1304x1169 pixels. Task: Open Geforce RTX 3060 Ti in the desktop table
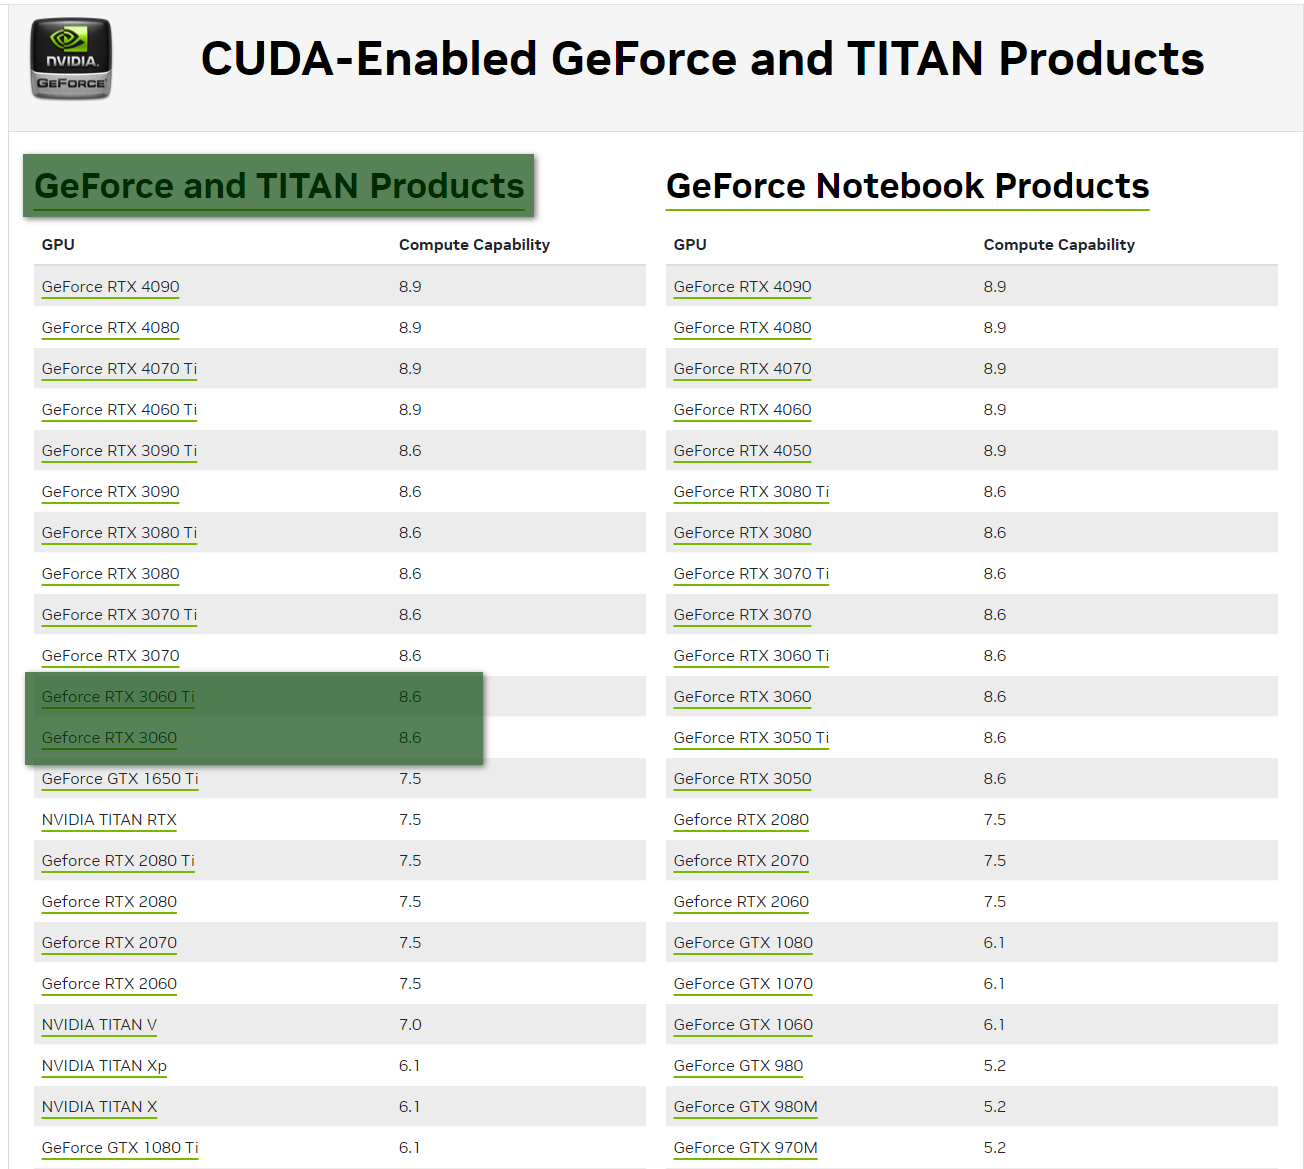[x=118, y=697]
